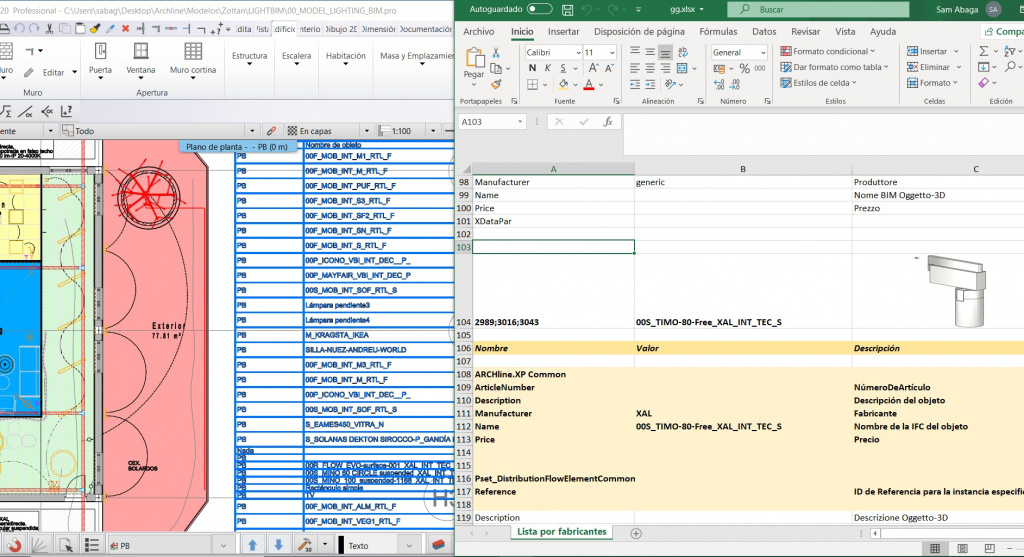
Task: Add a new sheet with plus button
Action: point(636,532)
